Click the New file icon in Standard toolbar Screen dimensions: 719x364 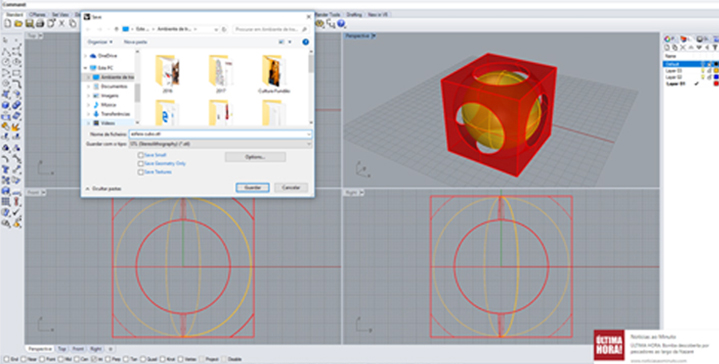[7, 23]
